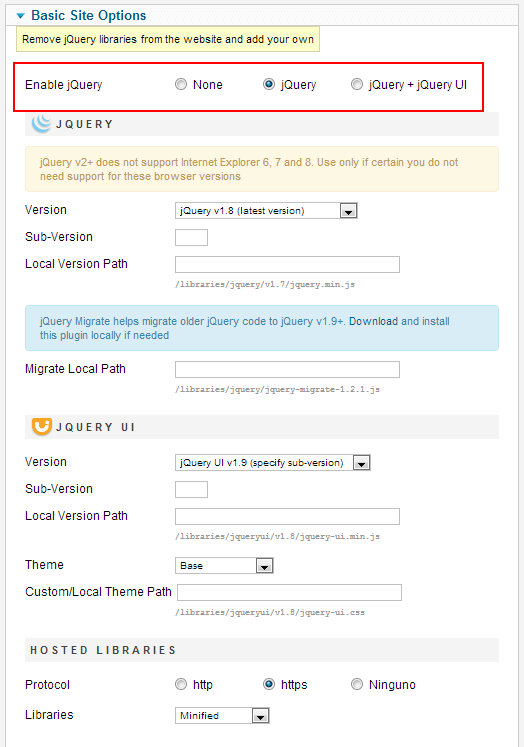The width and height of the screenshot is (524, 747).
Task: Select the jQuery radio option
Action: tap(269, 84)
